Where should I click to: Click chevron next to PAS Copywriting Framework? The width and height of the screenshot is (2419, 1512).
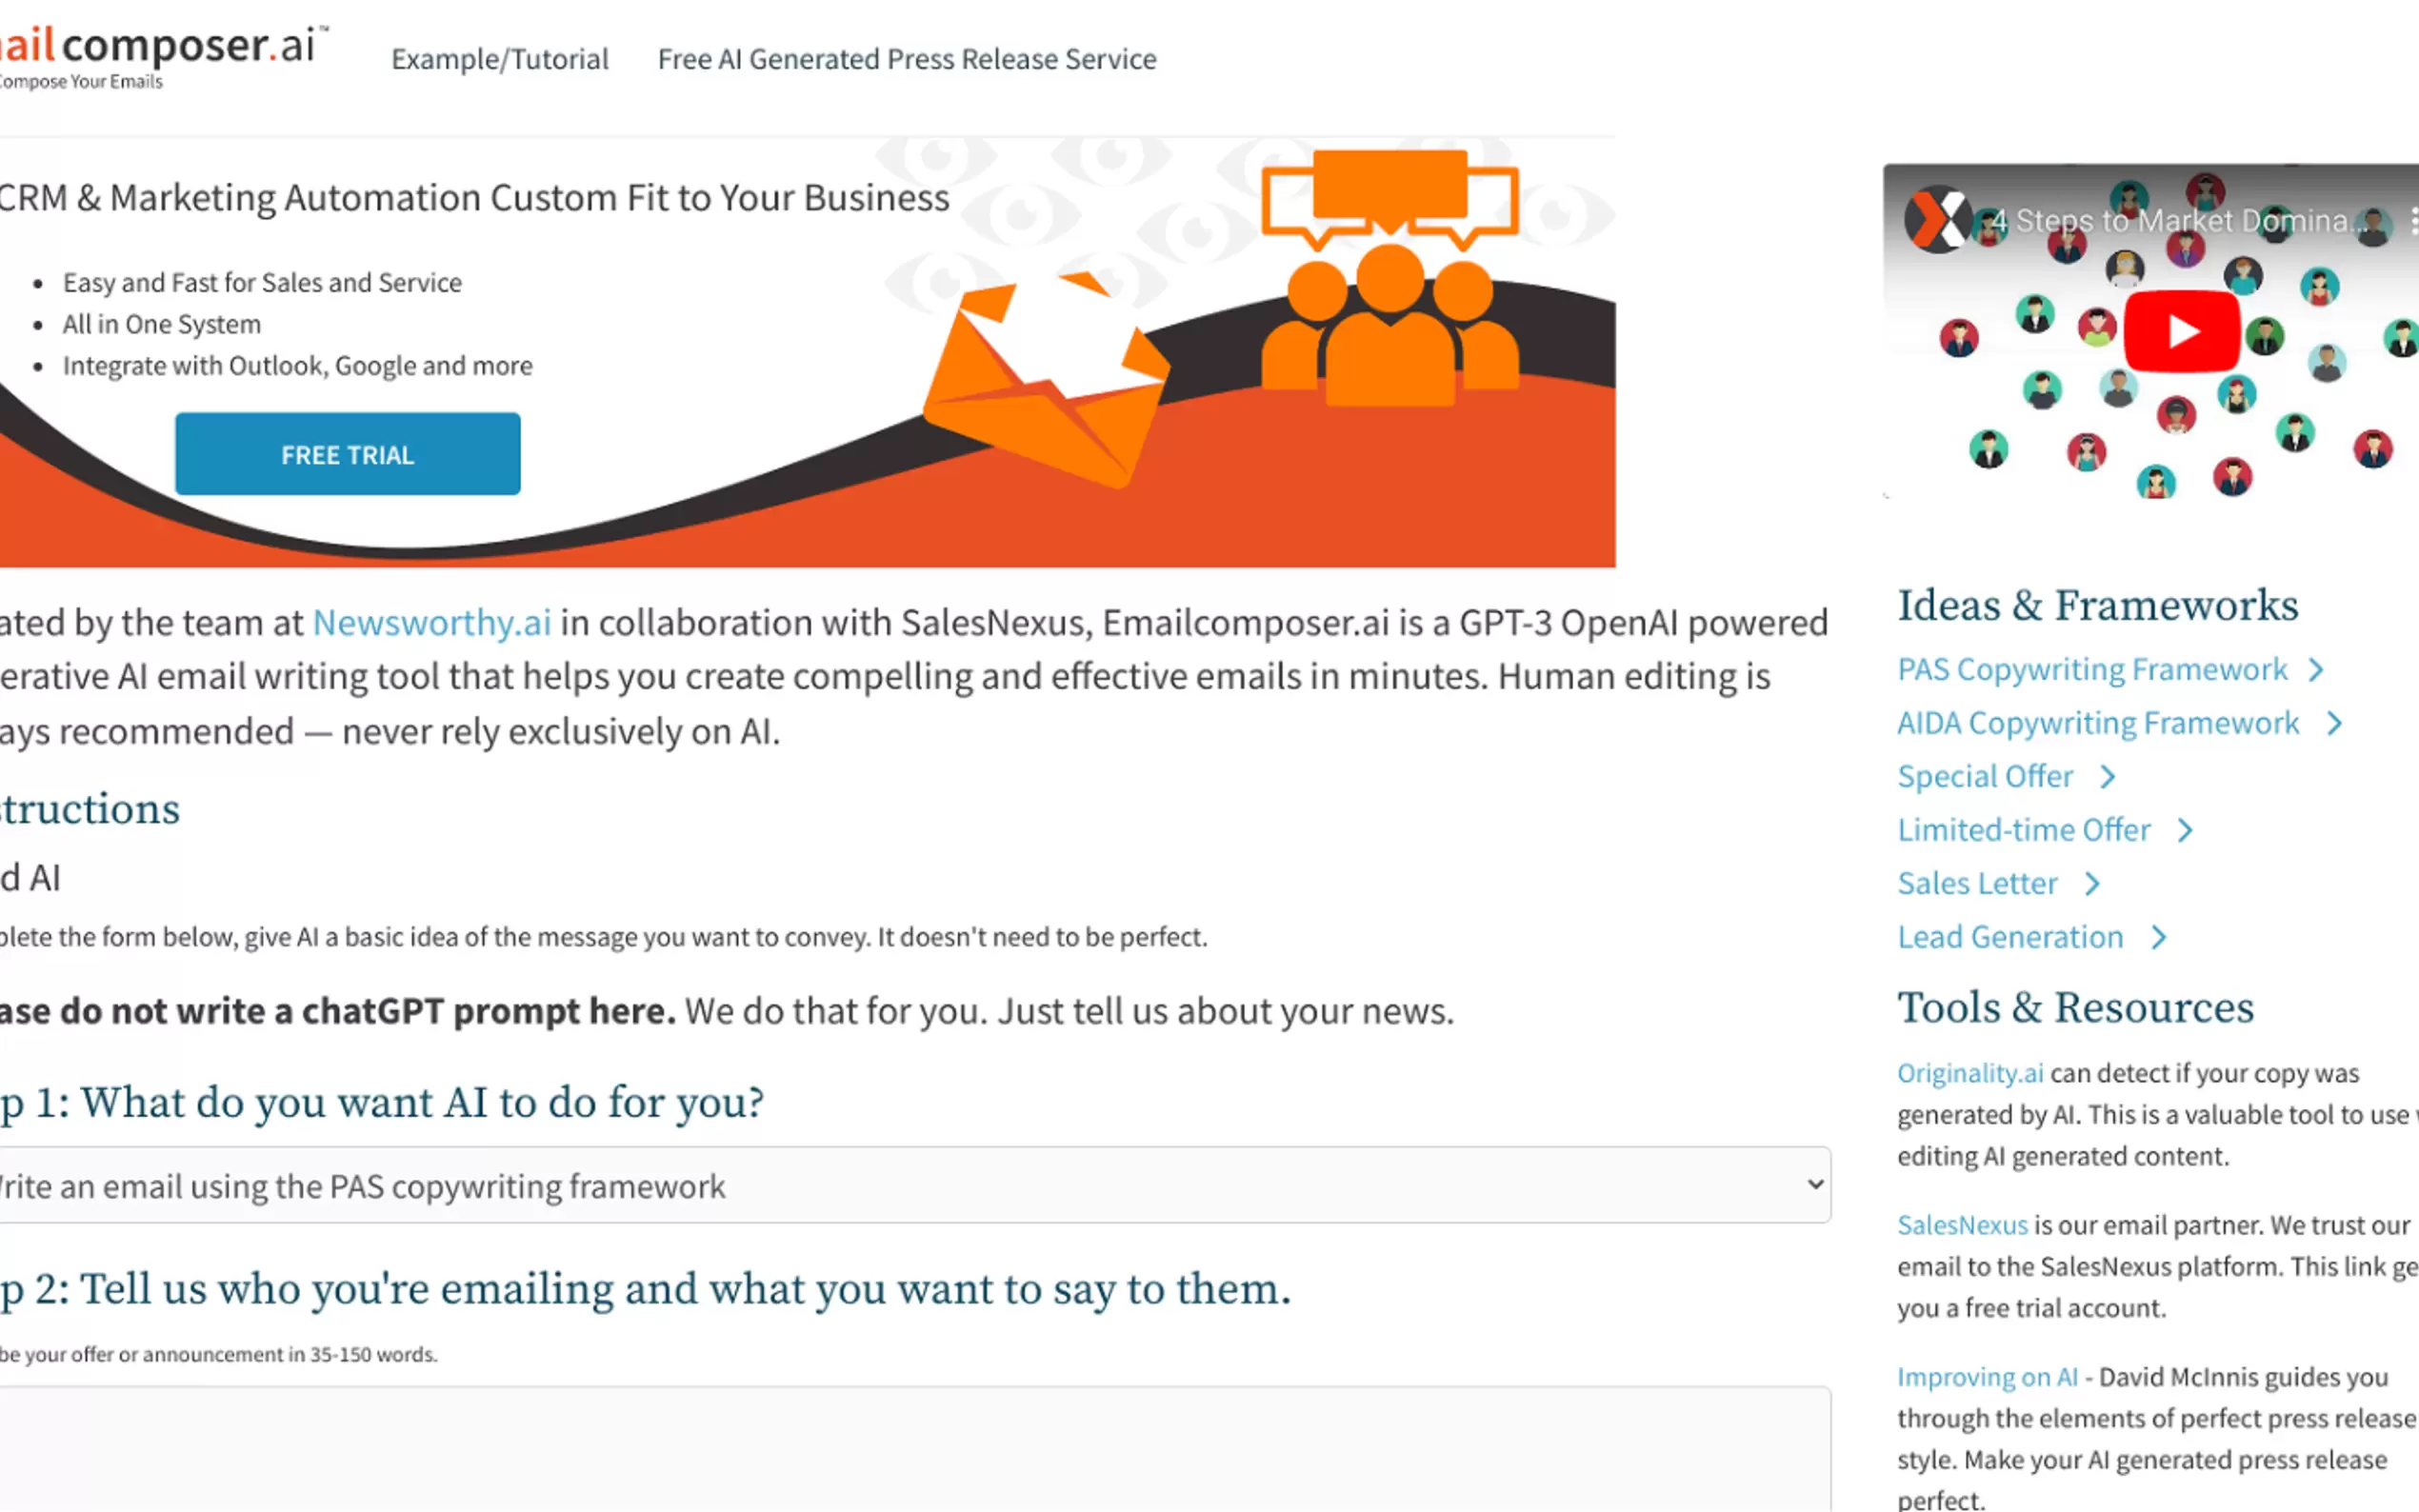pyautogui.click(x=2316, y=670)
